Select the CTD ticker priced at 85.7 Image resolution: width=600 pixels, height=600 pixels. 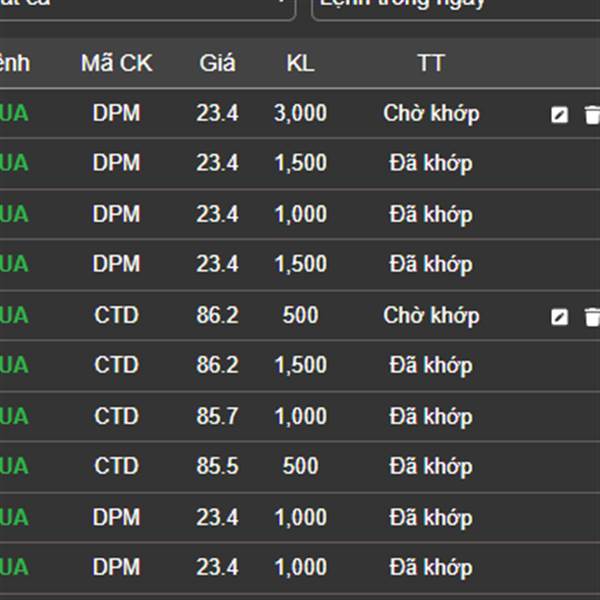[x=116, y=416]
